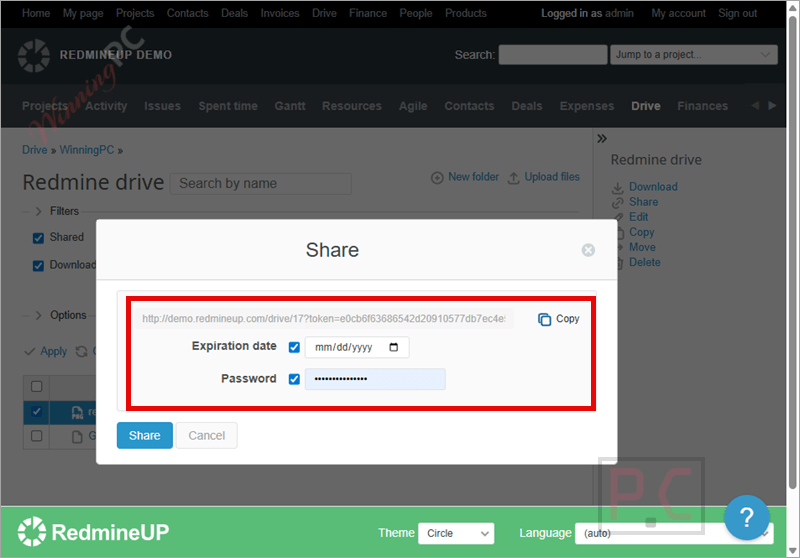This screenshot has height=558, width=800.
Task: Click the WinningPC breadcrumb link
Action: pos(87,150)
